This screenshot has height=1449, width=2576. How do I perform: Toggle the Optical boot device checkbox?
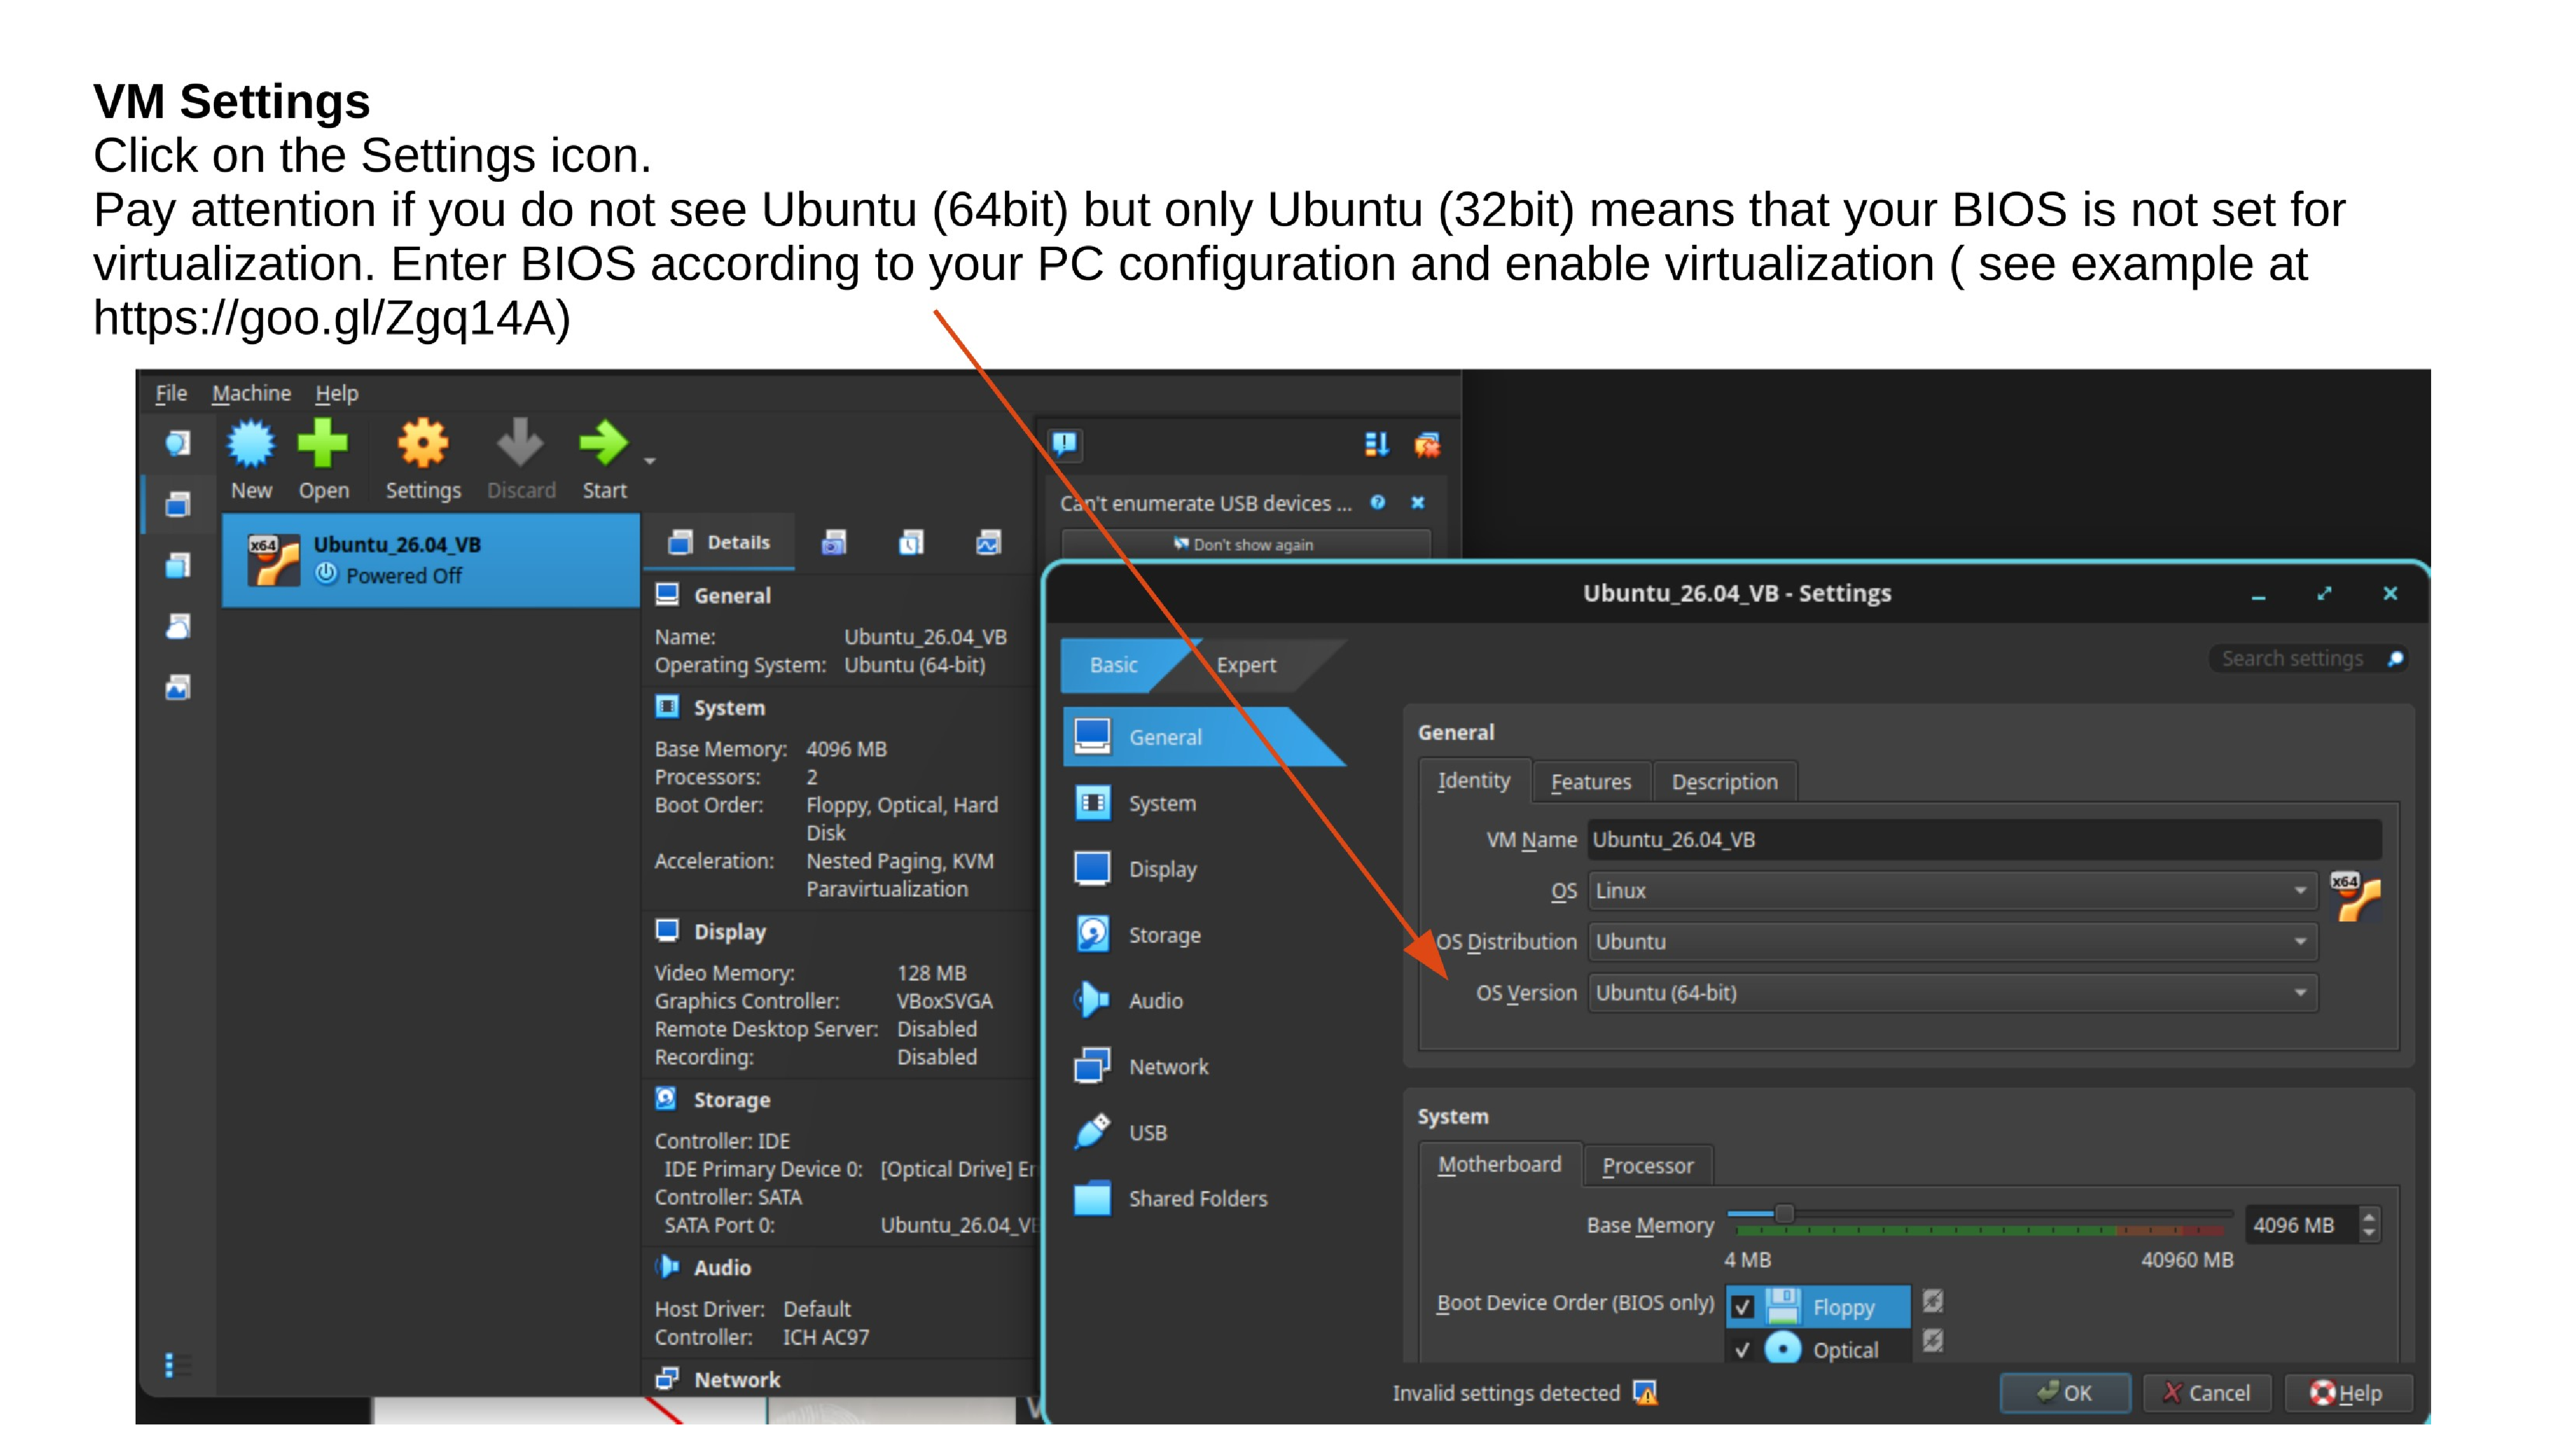coord(1743,1349)
